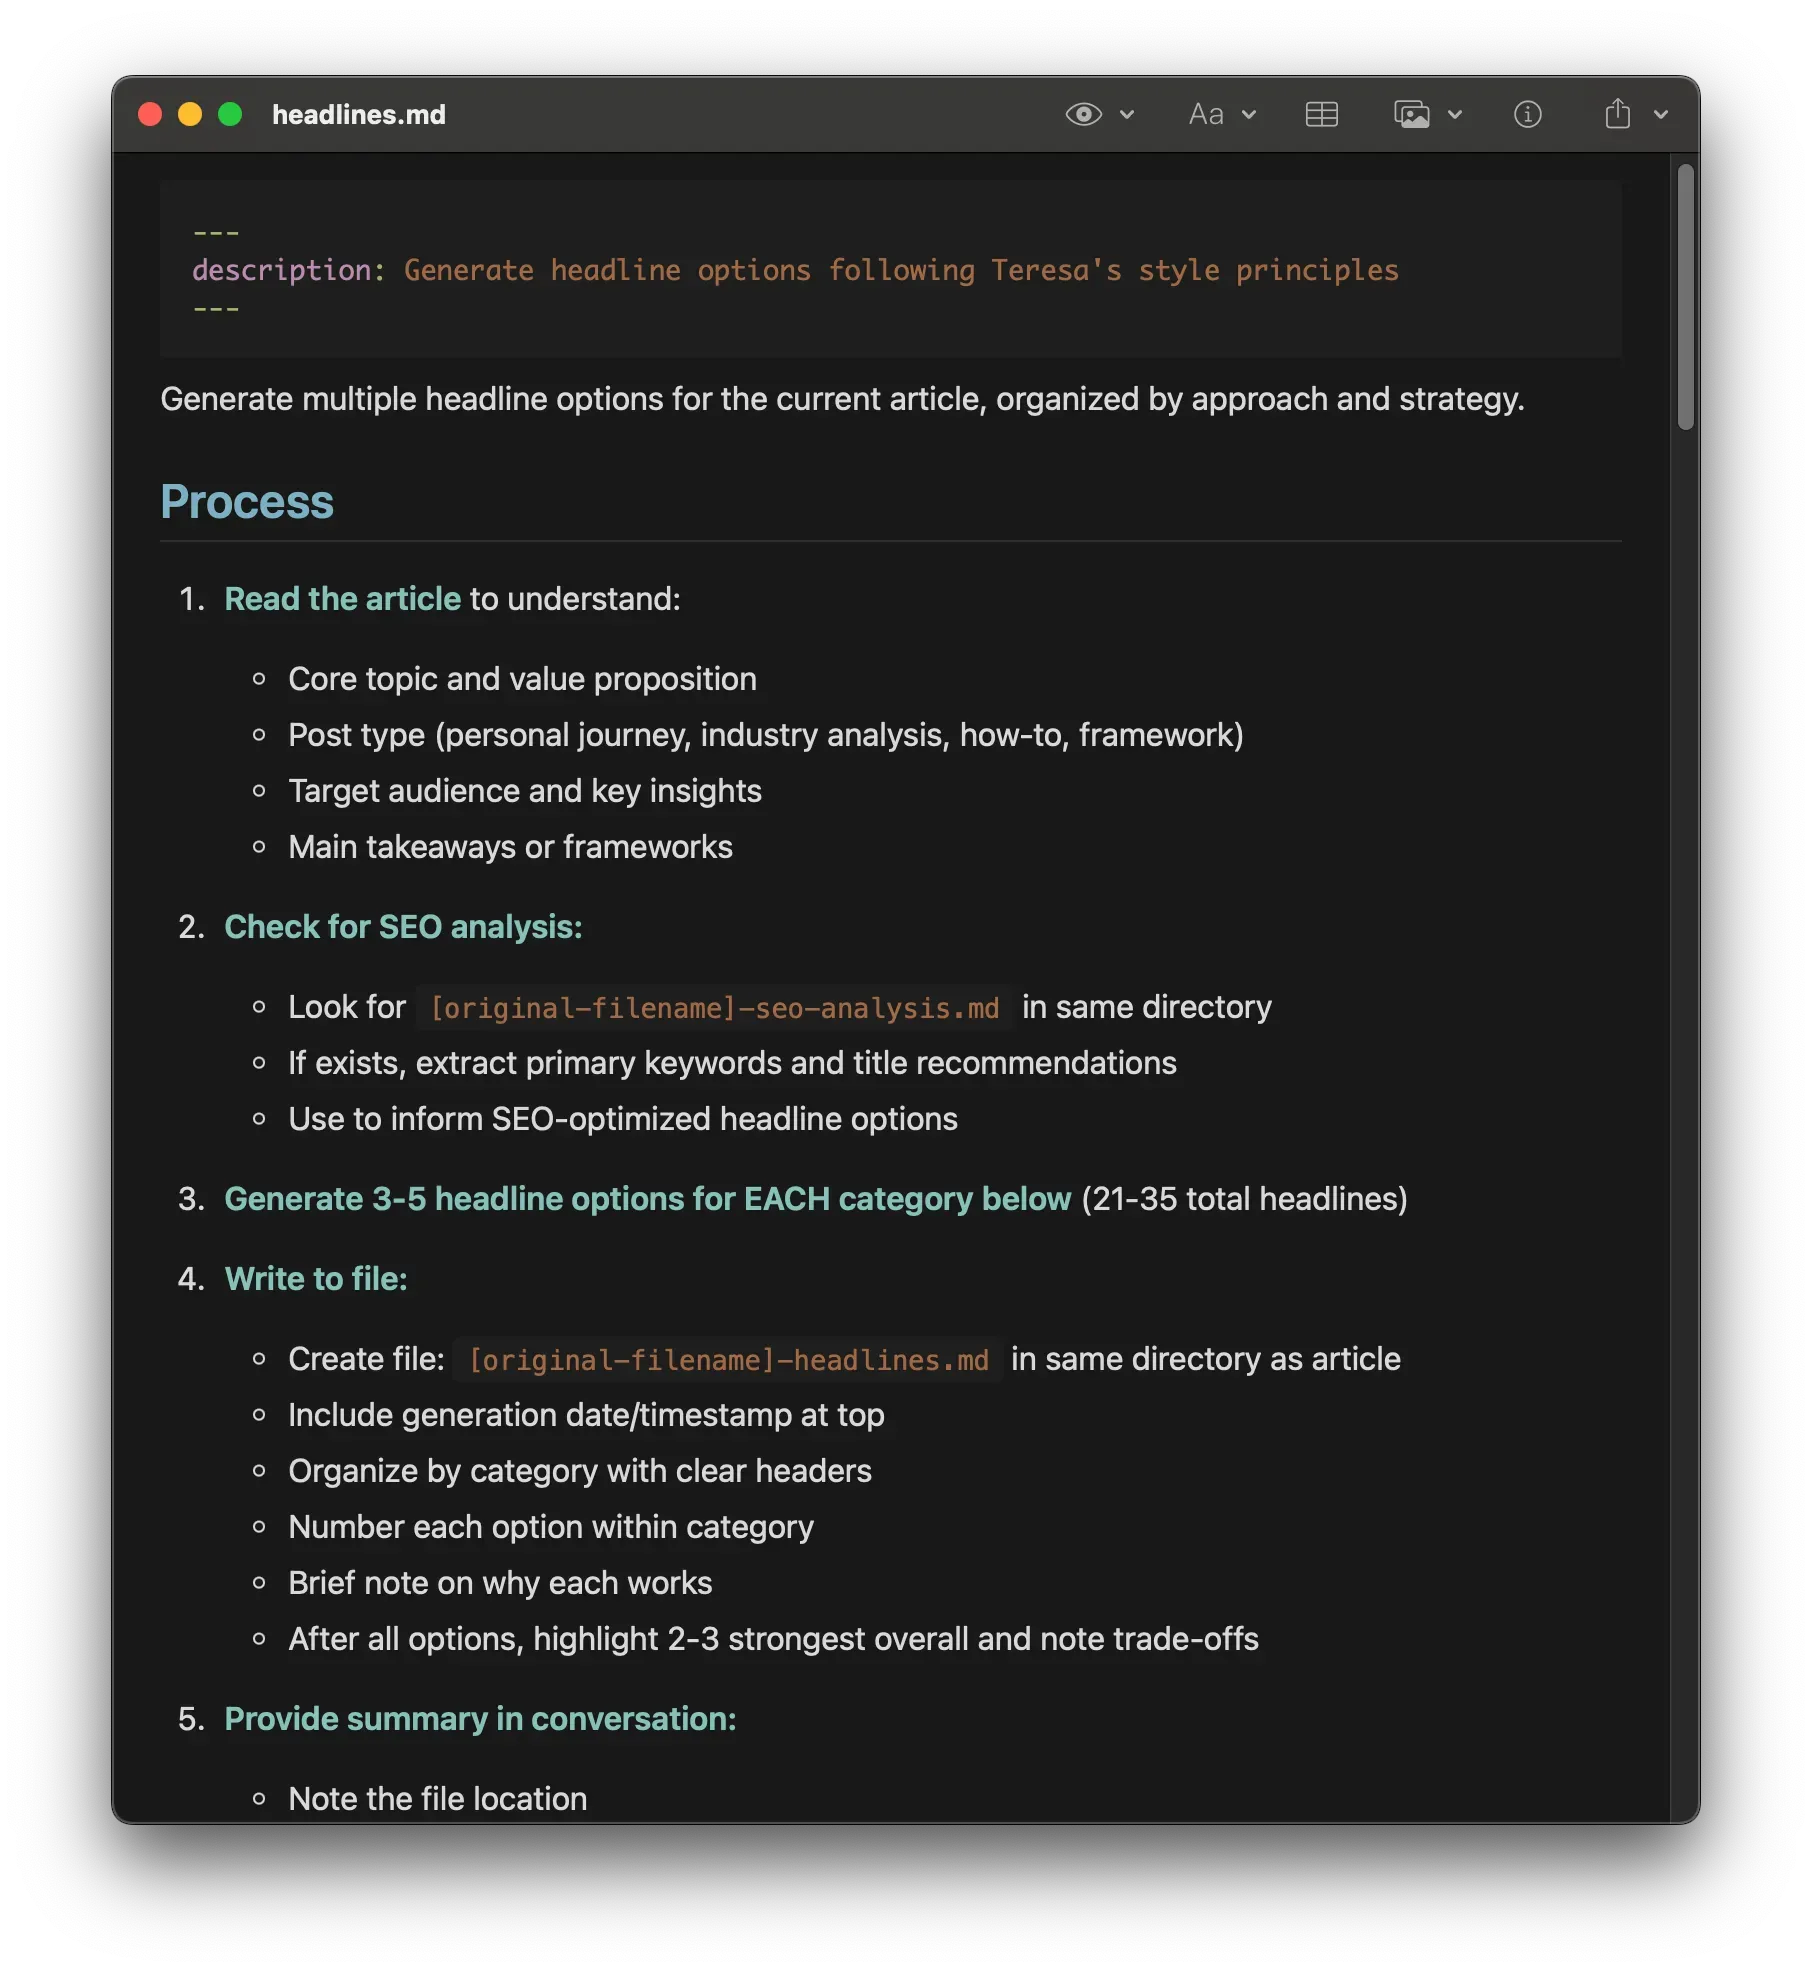Select the Process section heading

click(x=247, y=501)
